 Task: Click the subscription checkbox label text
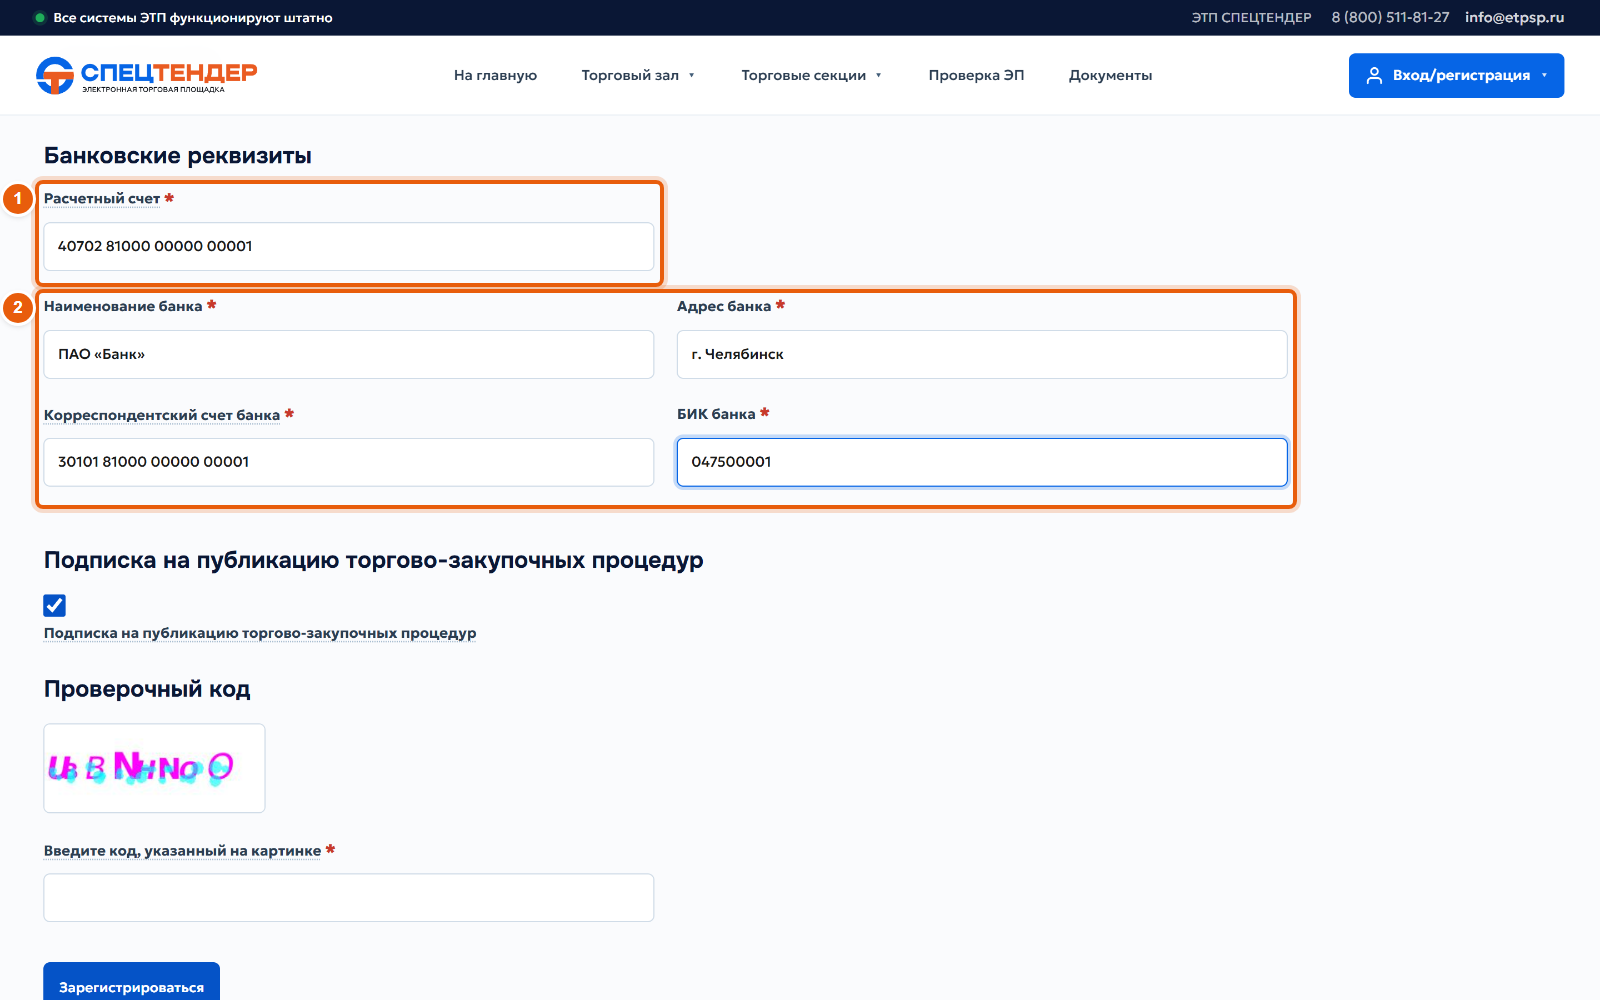(x=260, y=633)
